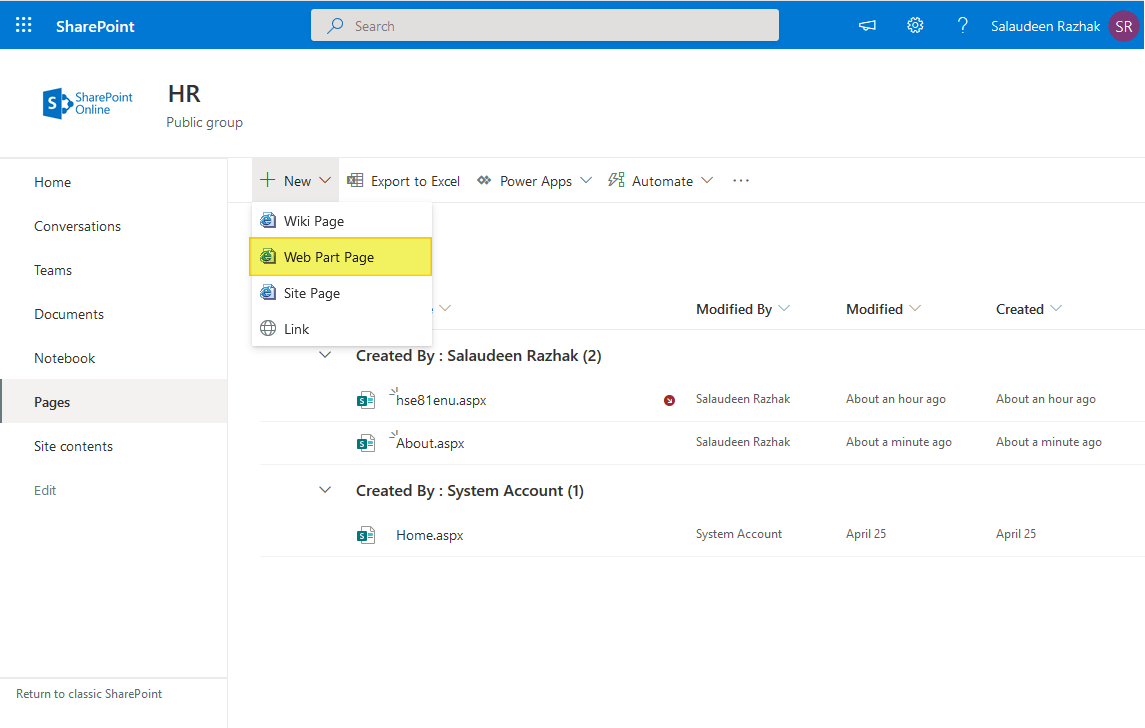Click the megaphone feedback icon
Screen dimensions: 1145x728
tap(866, 25)
